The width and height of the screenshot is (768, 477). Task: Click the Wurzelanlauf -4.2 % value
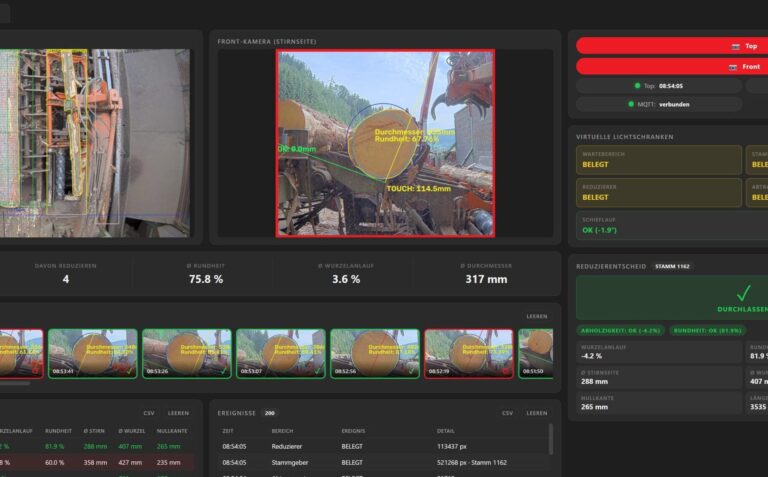[x=591, y=356]
